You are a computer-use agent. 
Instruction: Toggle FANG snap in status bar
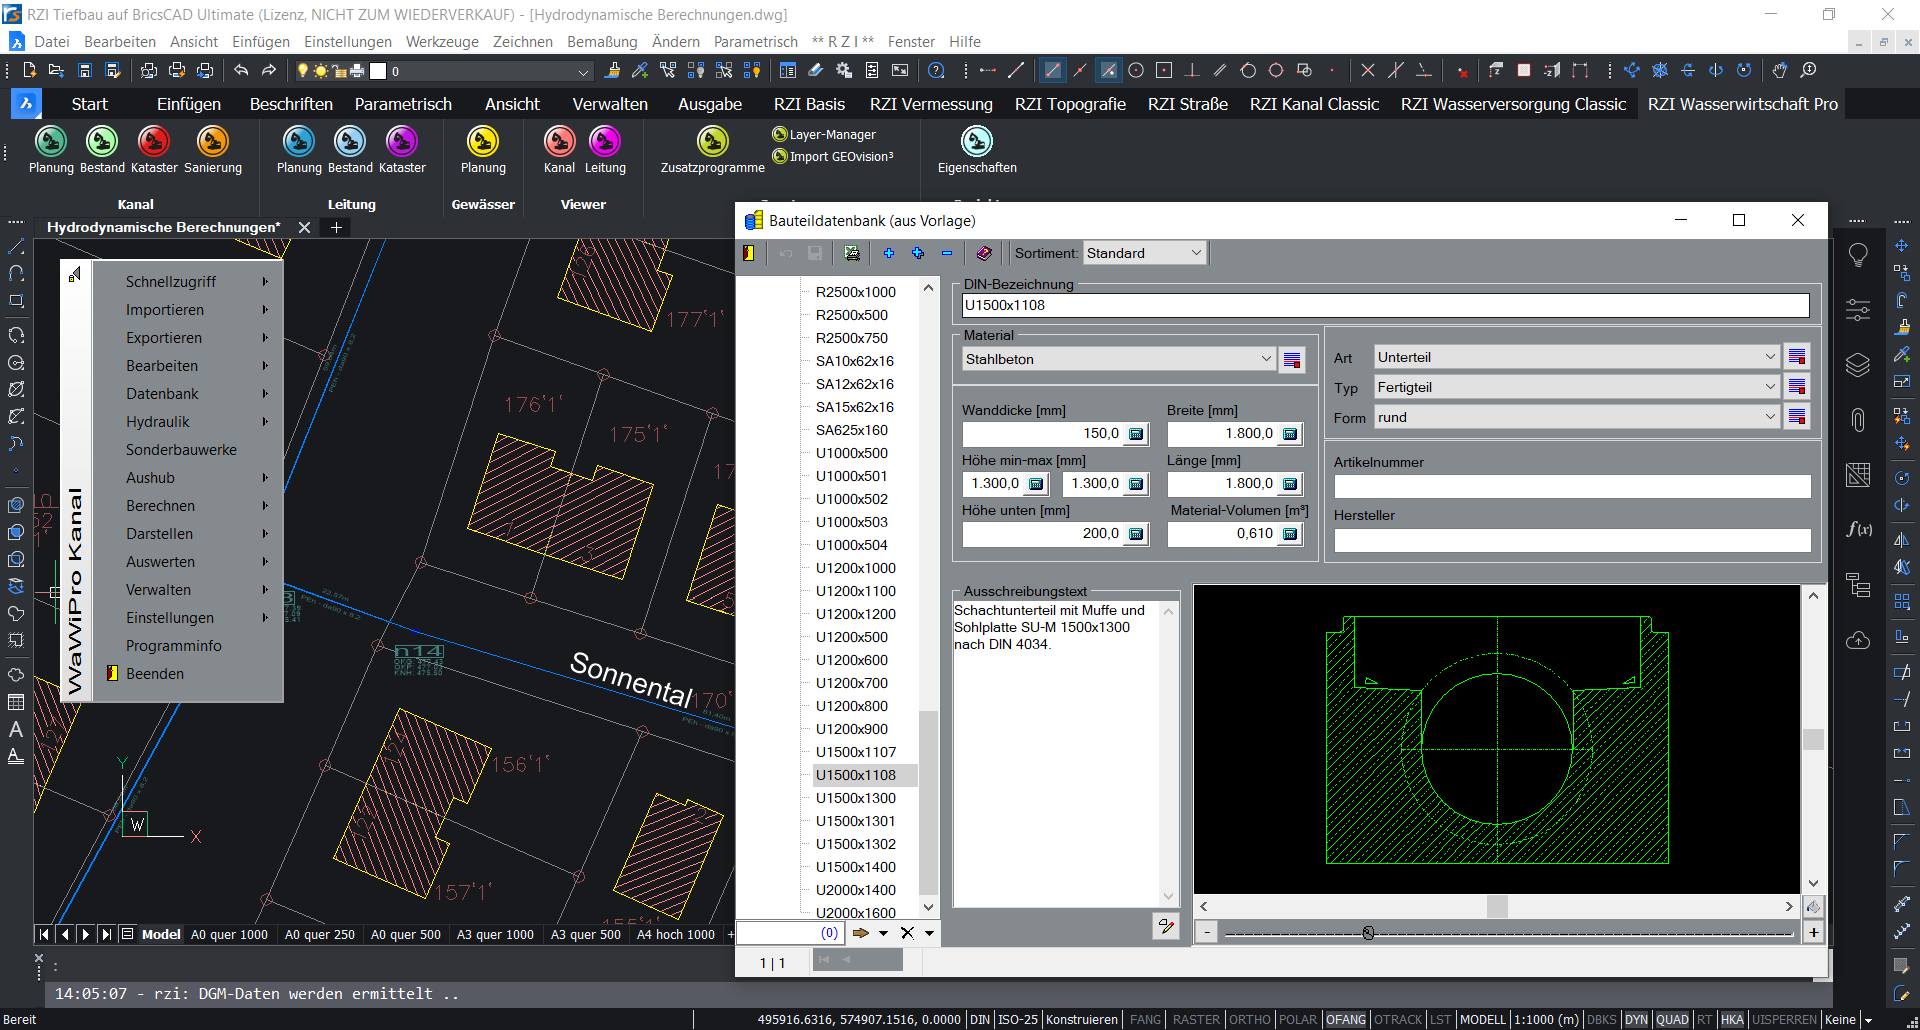pyautogui.click(x=1145, y=1020)
